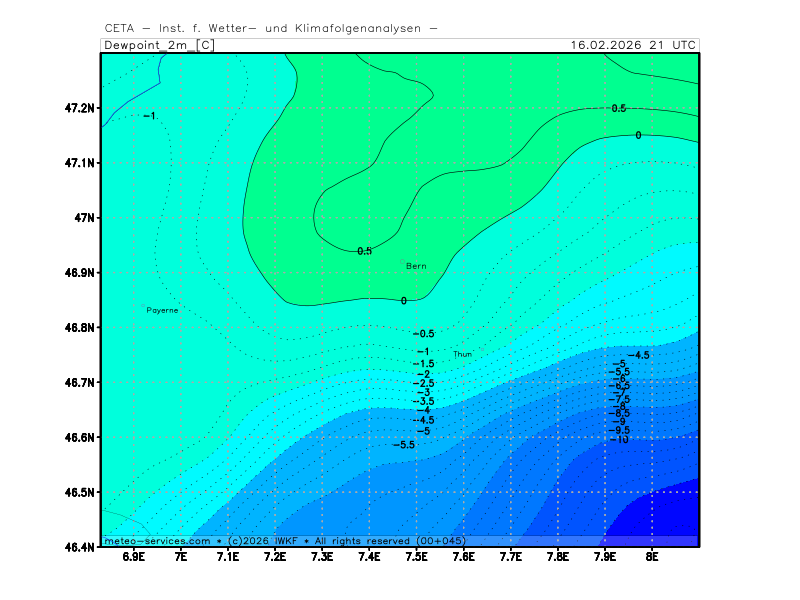Click the 0.5 contour label near Bern
800x600 pixels.
(x=365, y=251)
